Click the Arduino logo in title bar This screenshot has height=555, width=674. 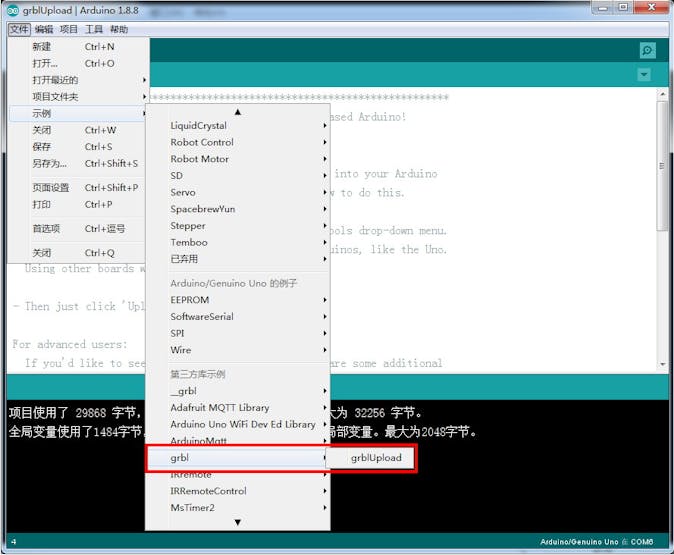click(x=13, y=11)
